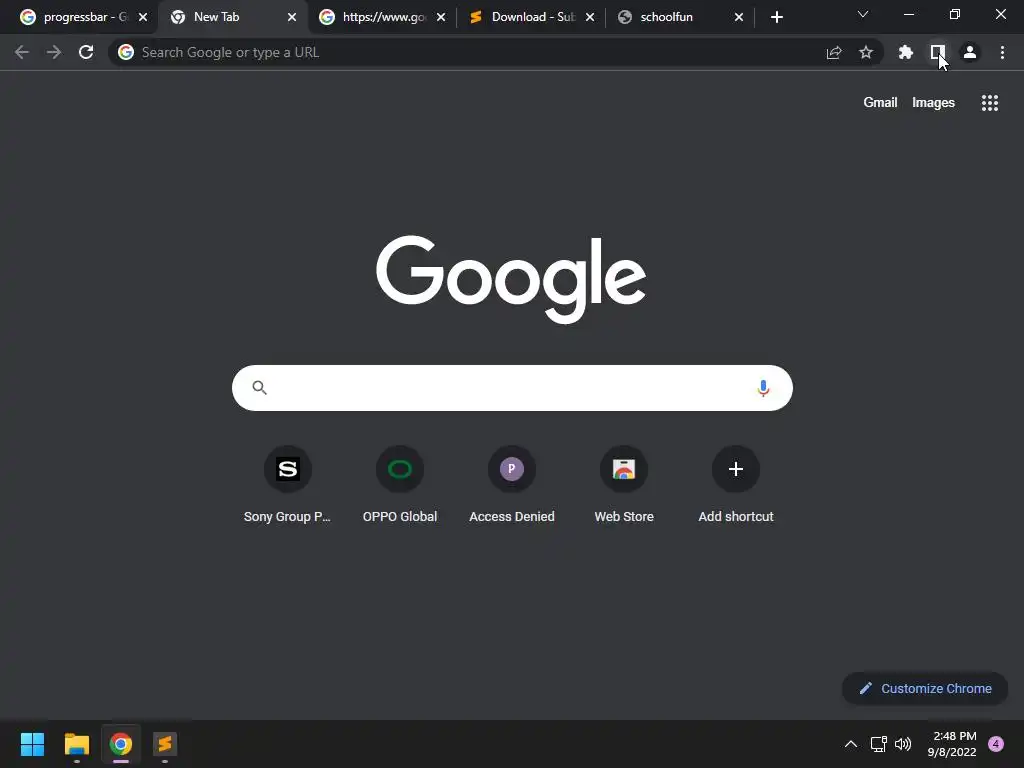This screenshot has width=1024, height=768.
Task: Open the clock and date flyout
Action: click(x=952, y=744)
